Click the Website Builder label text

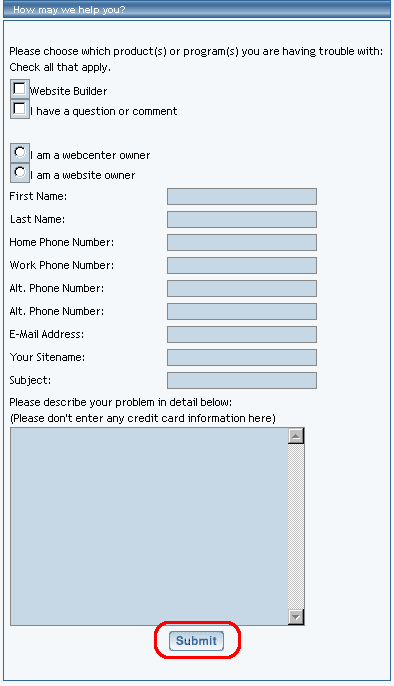click(x=69, y=91)
